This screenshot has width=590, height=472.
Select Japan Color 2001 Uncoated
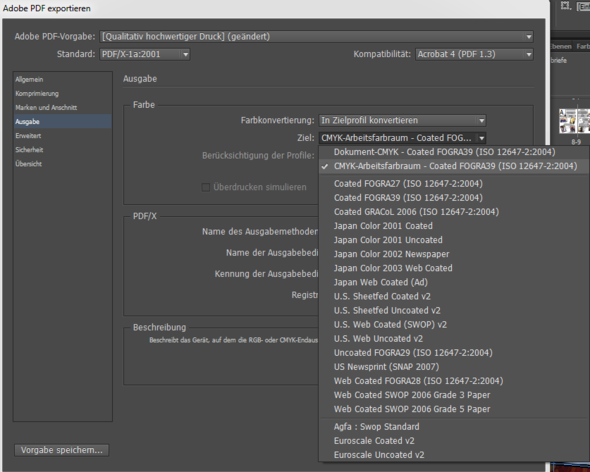click(454, 240)
